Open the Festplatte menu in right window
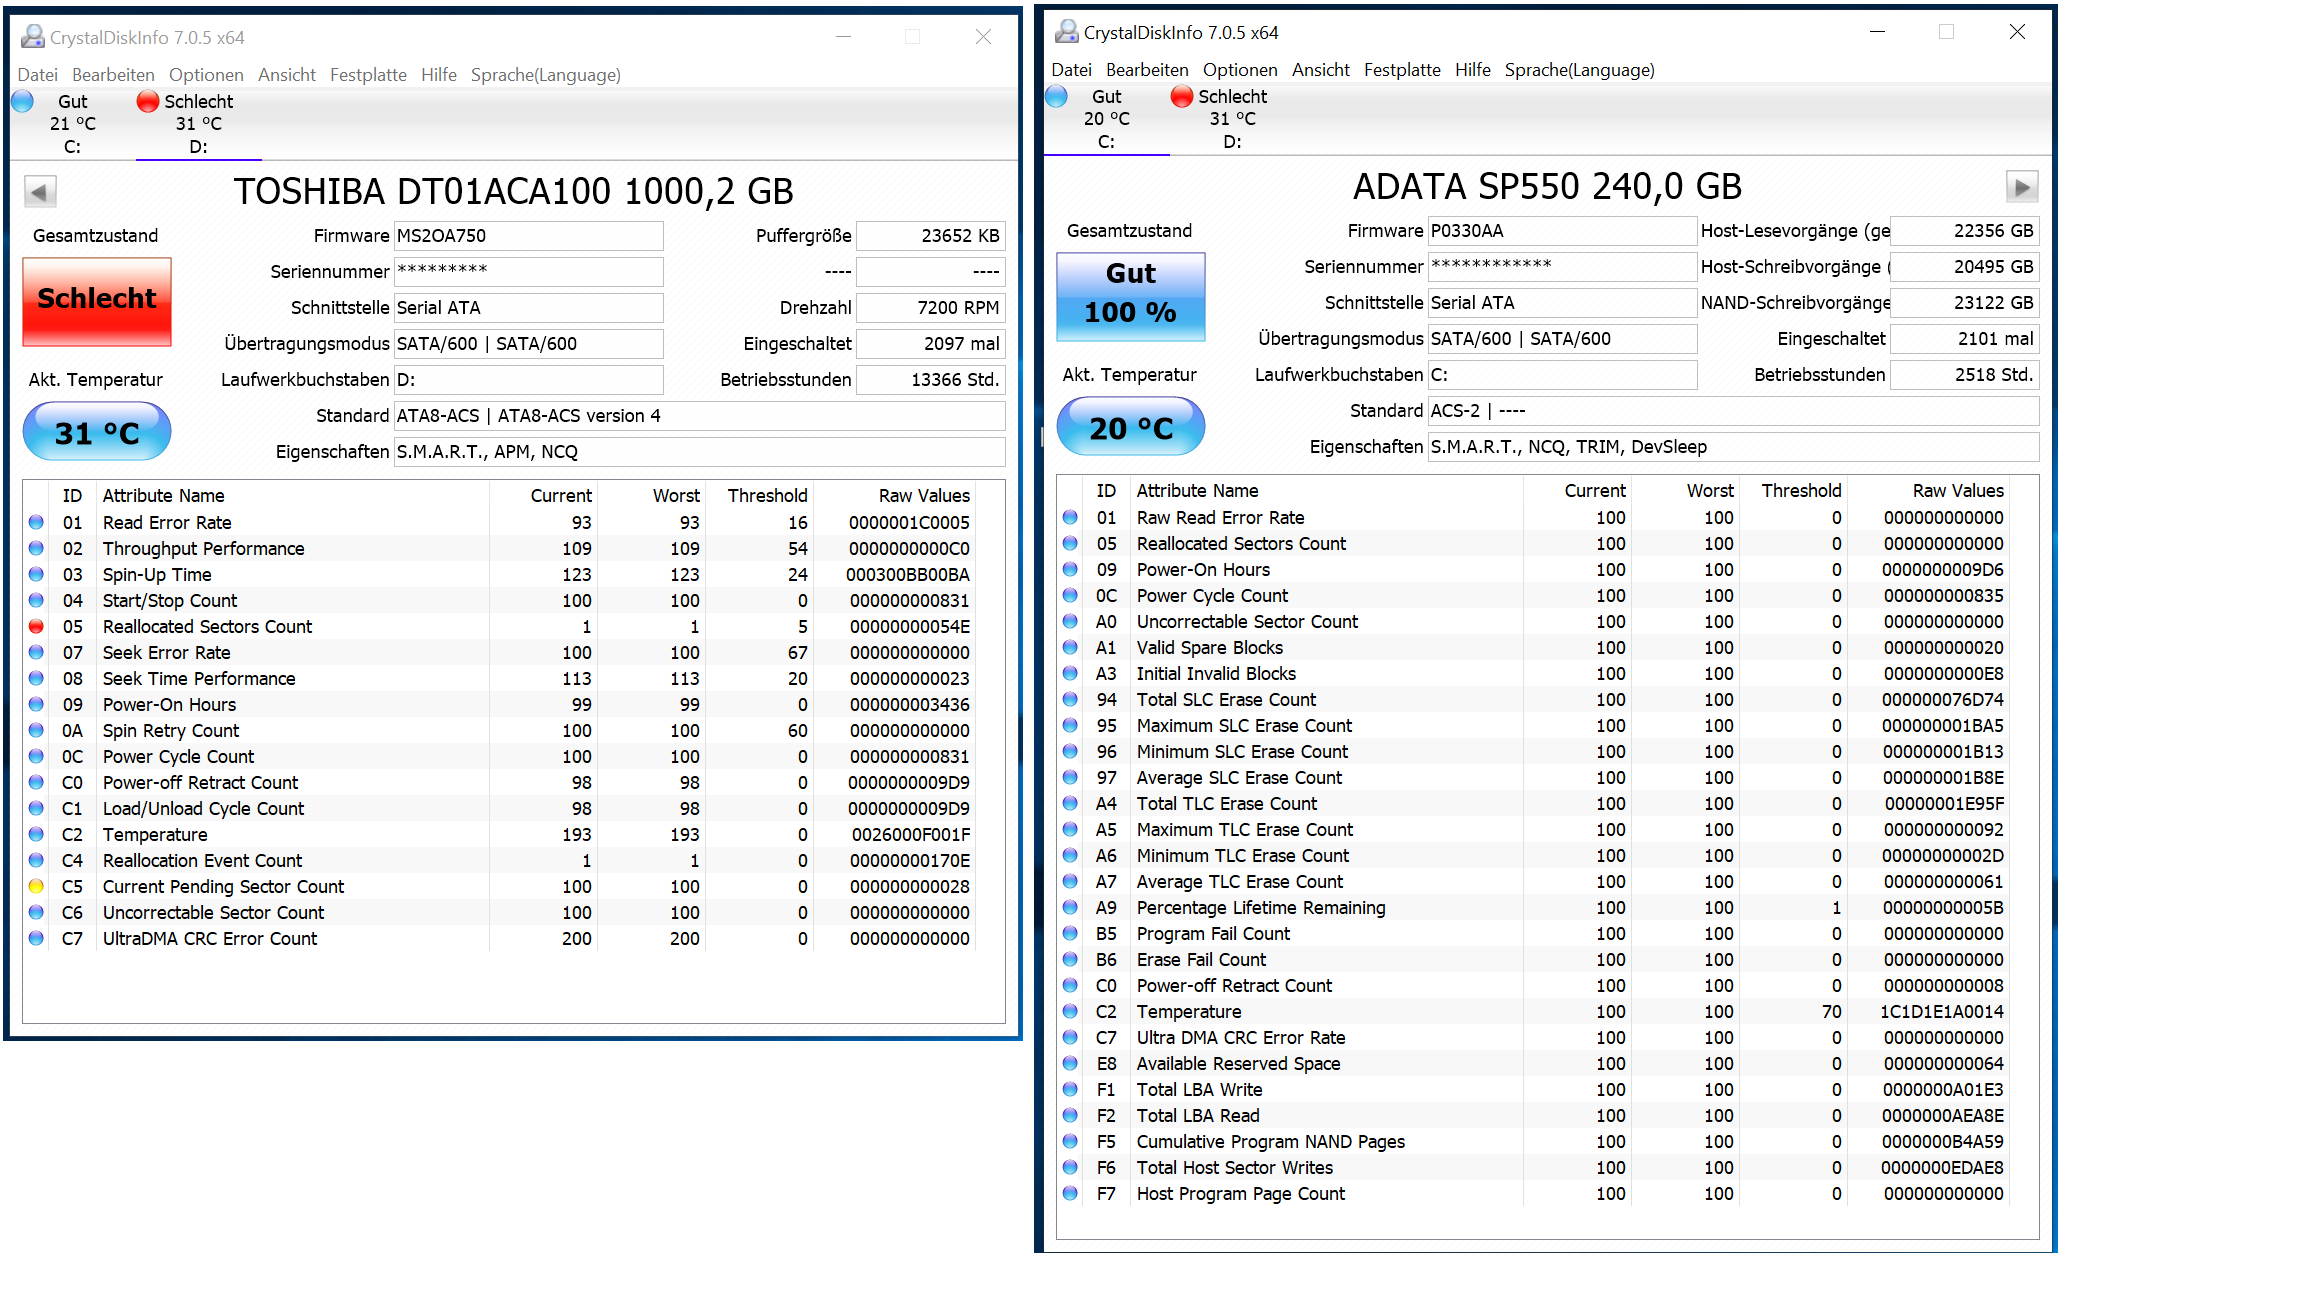Screen dimensions: 2304x1296 coord(1402,70)
